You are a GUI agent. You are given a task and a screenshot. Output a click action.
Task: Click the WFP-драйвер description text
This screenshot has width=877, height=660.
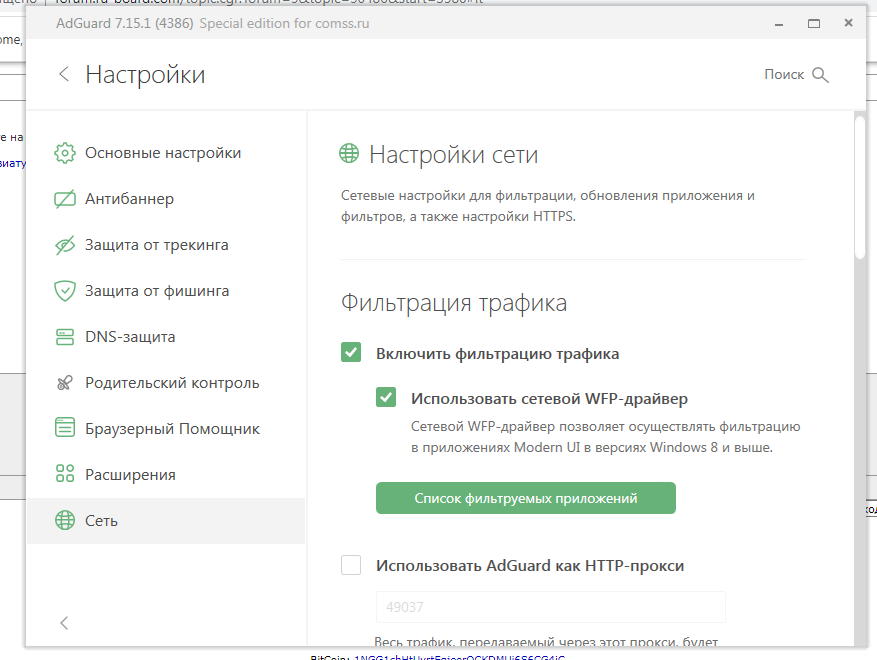(x=605, y=437)
